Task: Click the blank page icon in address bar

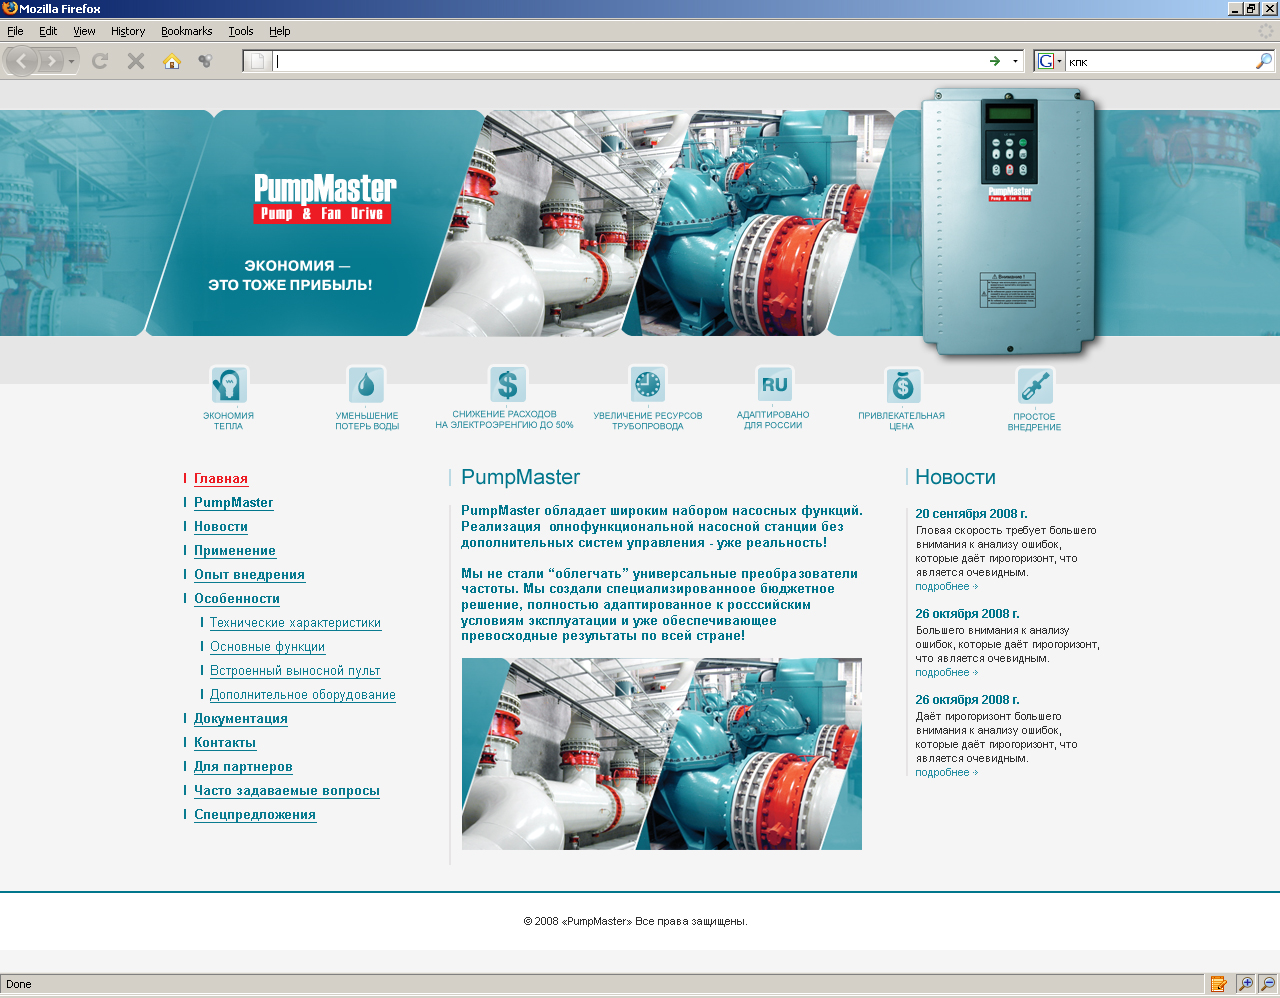Action: [257, 61]
